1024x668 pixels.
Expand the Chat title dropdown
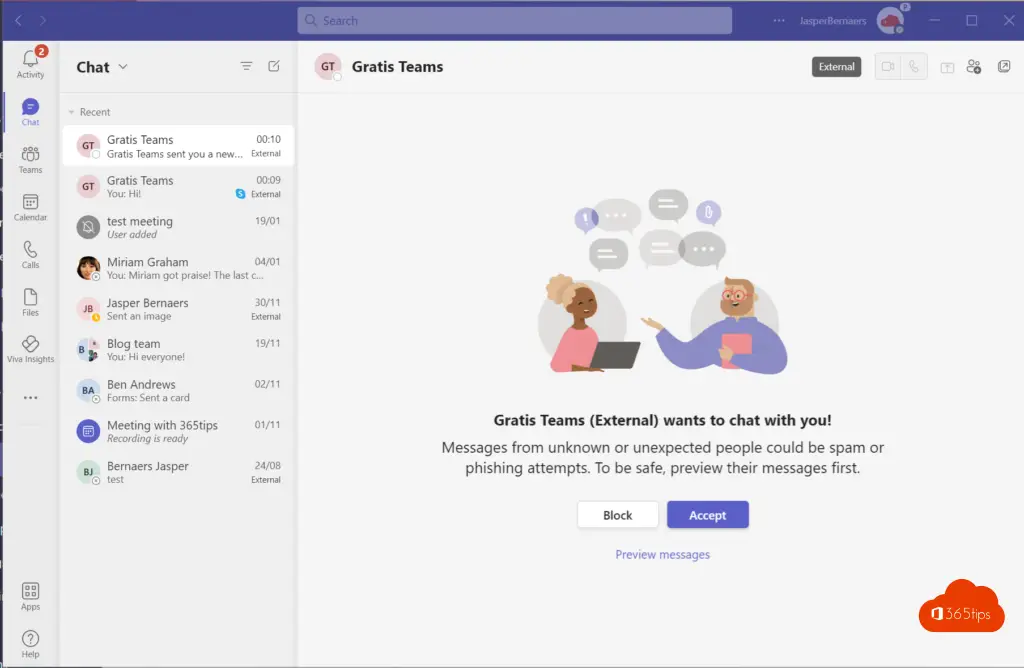[123, 67]
